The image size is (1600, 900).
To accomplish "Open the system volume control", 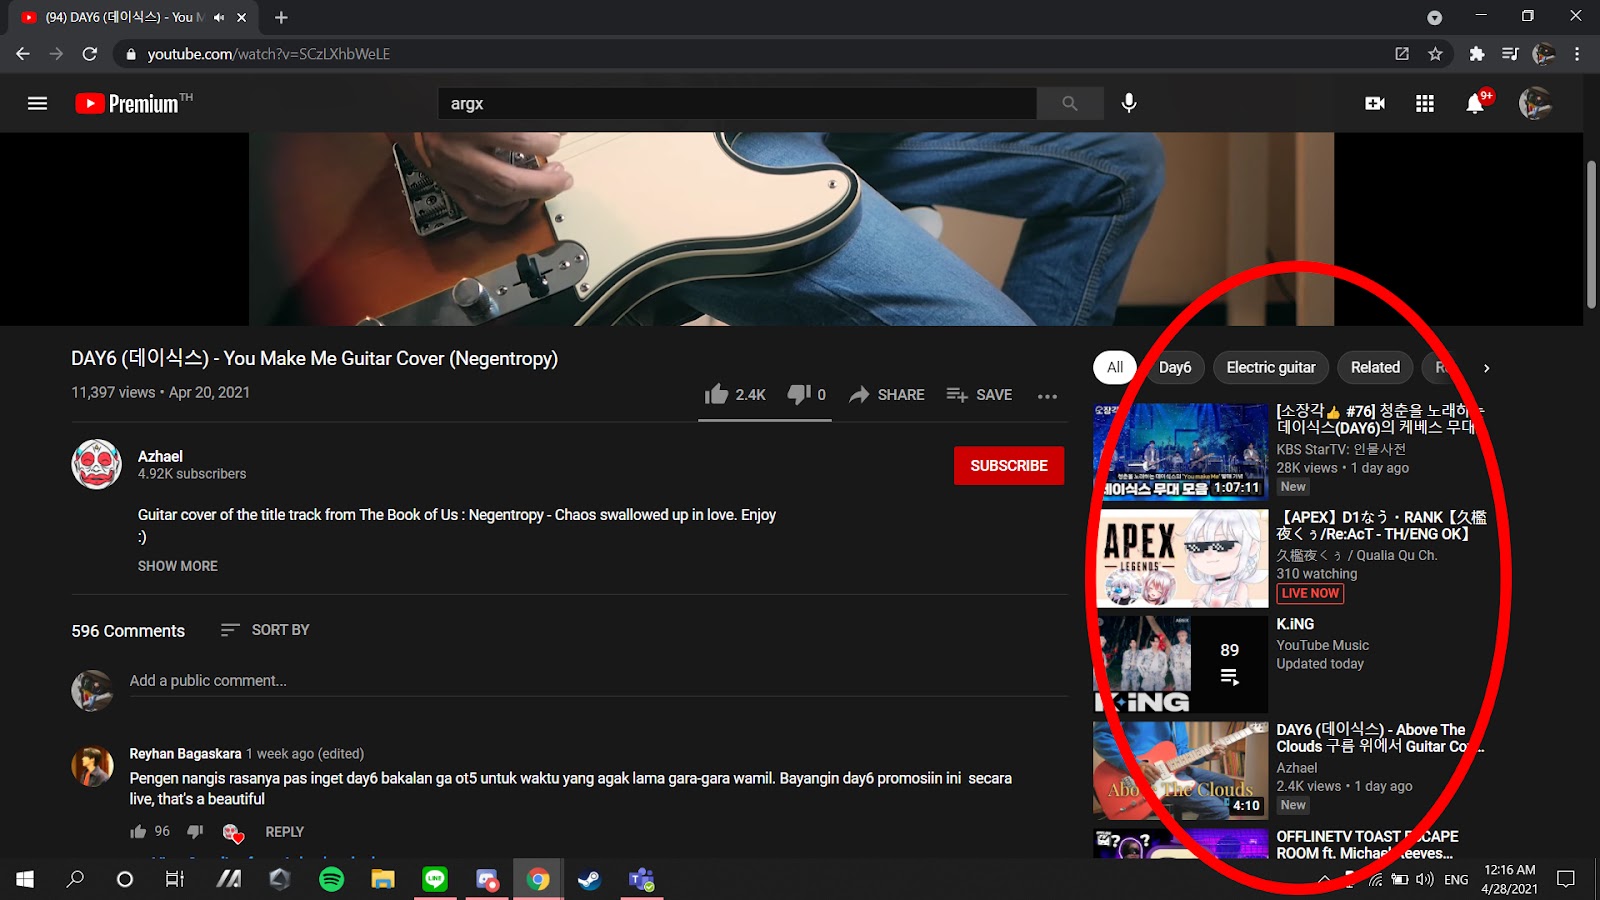I will 1424,880.
